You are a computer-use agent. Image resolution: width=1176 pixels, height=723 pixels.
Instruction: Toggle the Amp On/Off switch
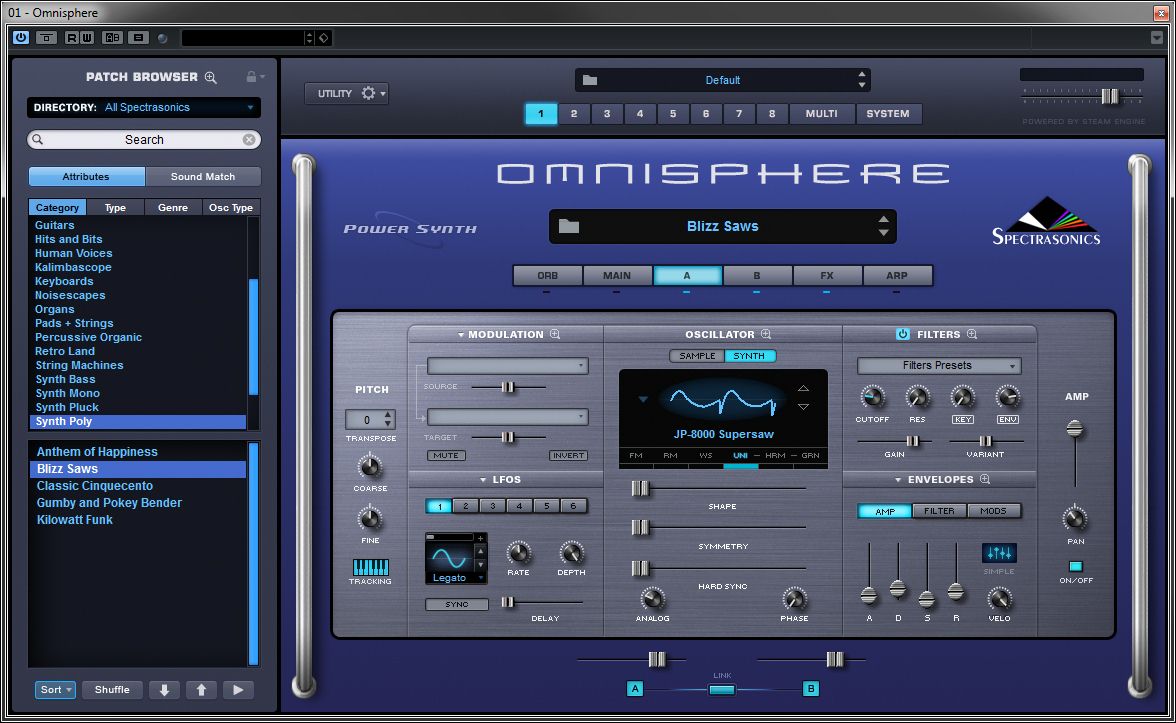tap(1076, 566)
